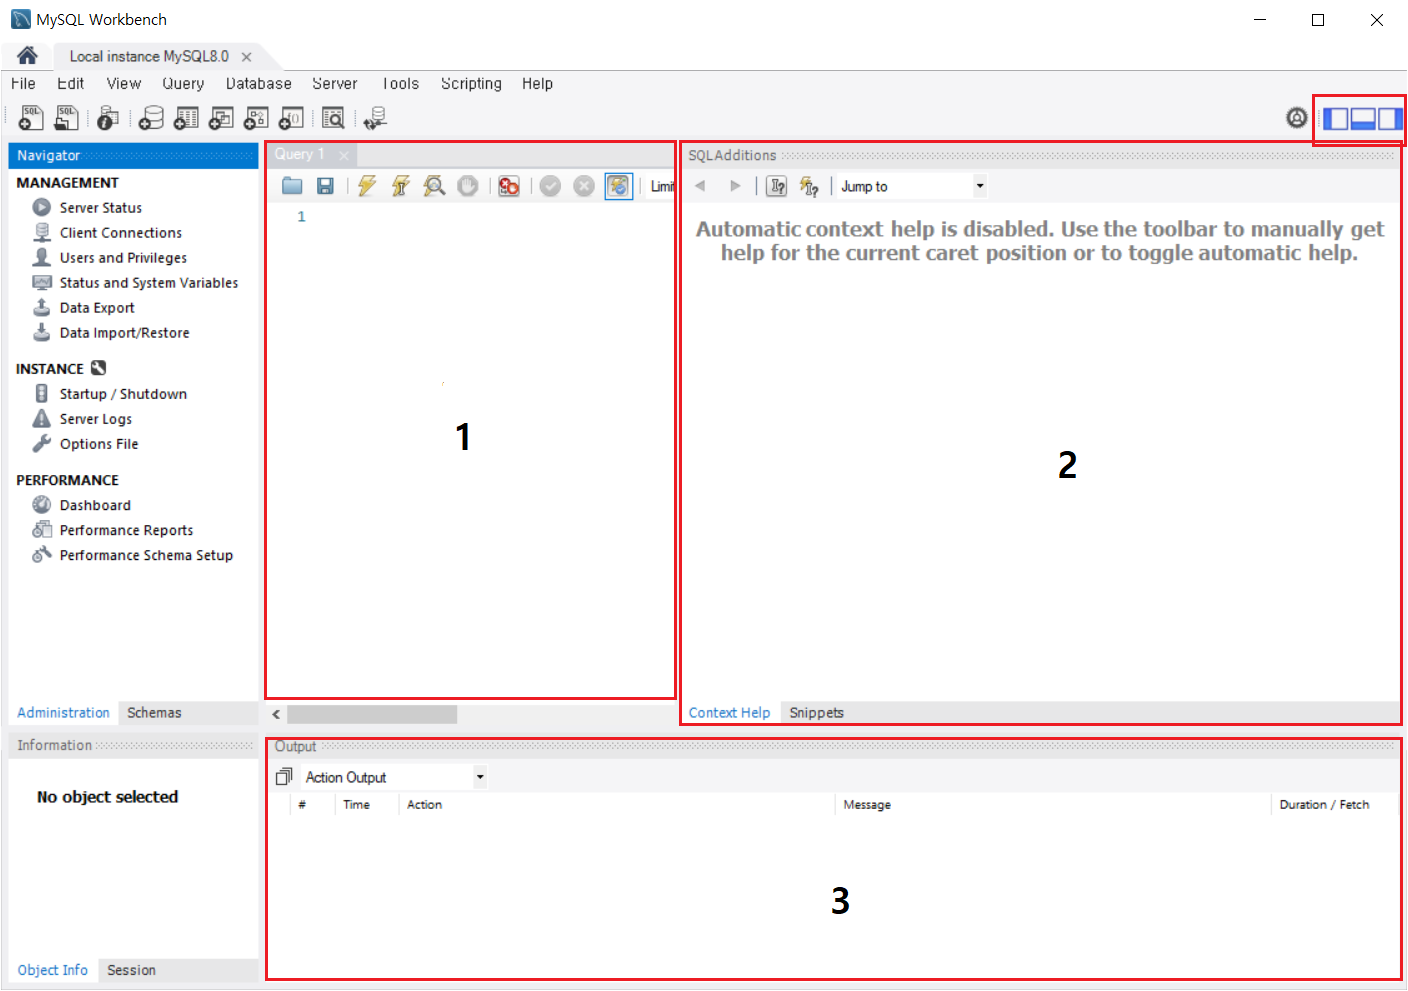Switch to the Schemas tab

[154, 713]
